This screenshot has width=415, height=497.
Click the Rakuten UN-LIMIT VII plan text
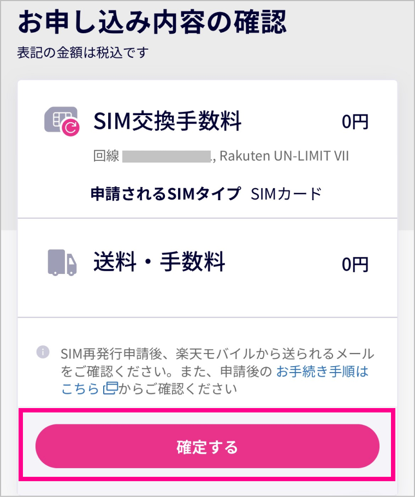point(284,156)
